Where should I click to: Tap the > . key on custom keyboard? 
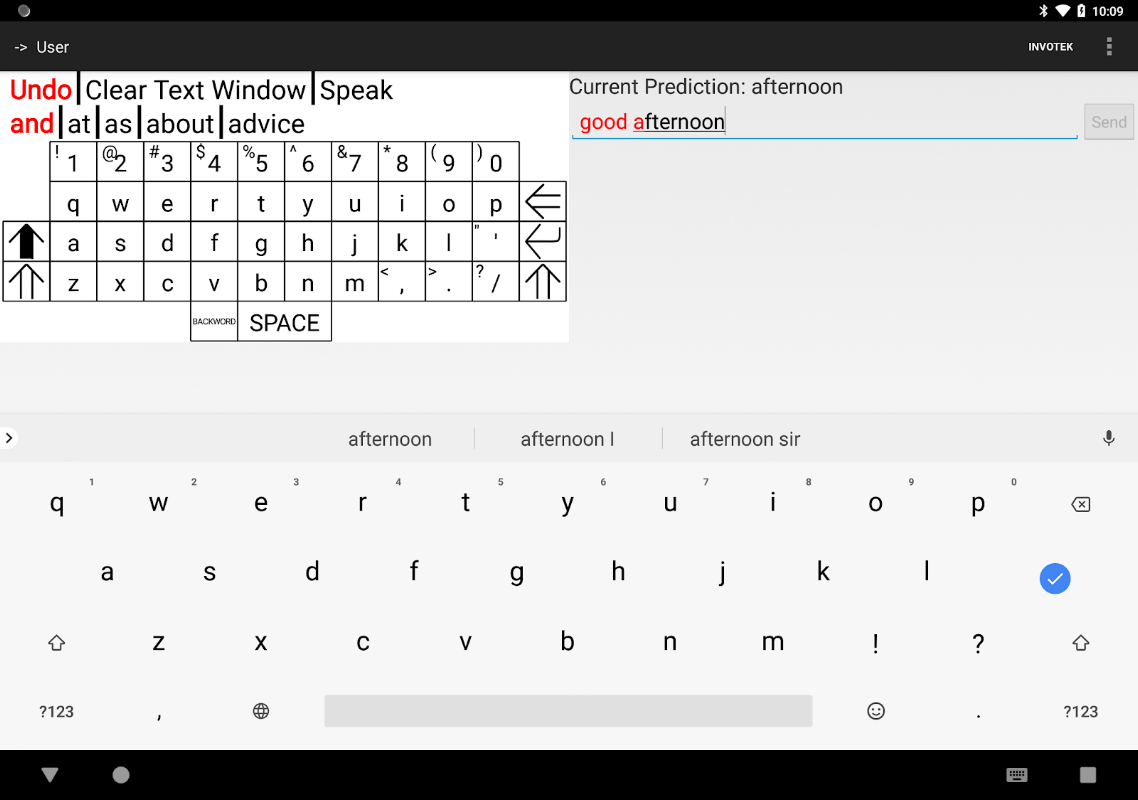pos(449,281)
